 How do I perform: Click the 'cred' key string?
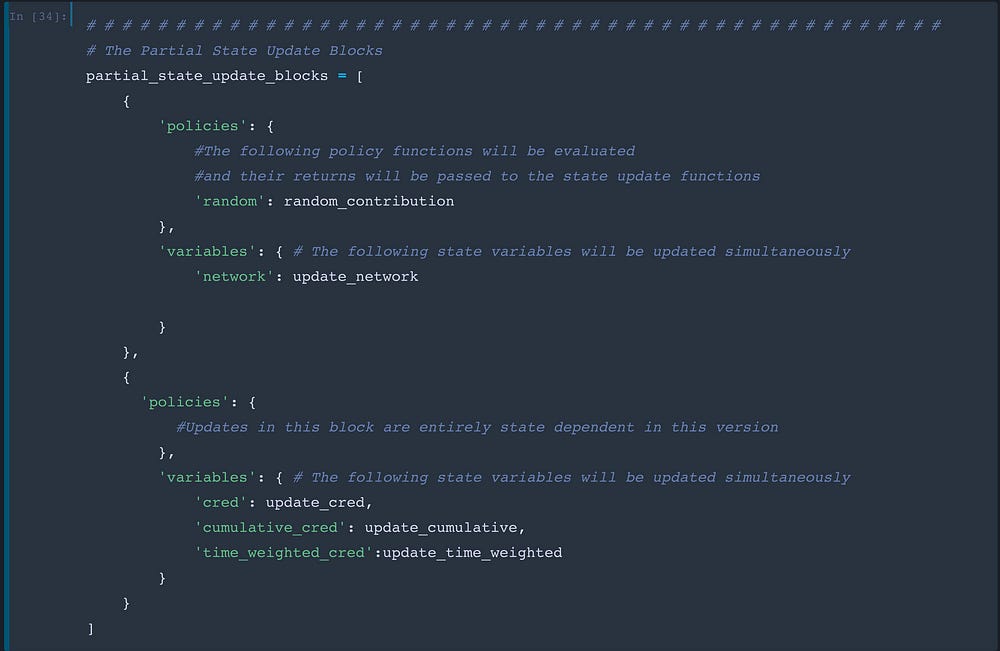(221, 502)
